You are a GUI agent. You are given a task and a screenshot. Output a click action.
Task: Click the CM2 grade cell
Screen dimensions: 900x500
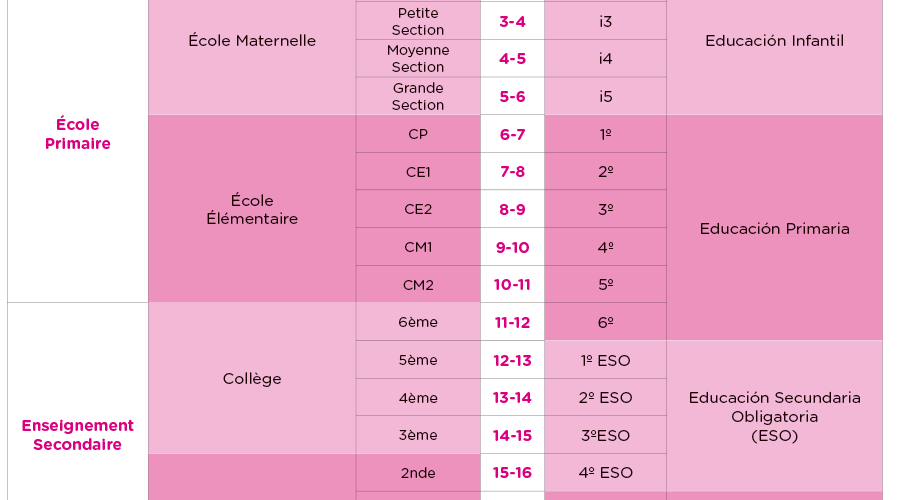pyautogui.click(x=418, y=285)
